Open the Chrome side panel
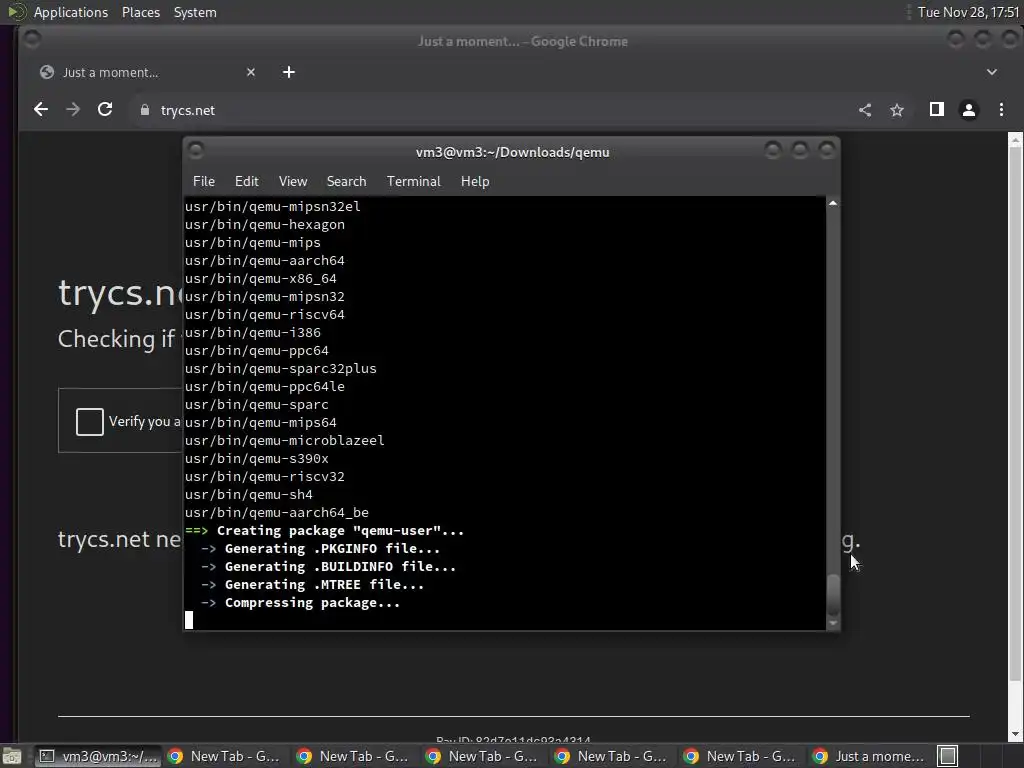 tap(936, 110)
